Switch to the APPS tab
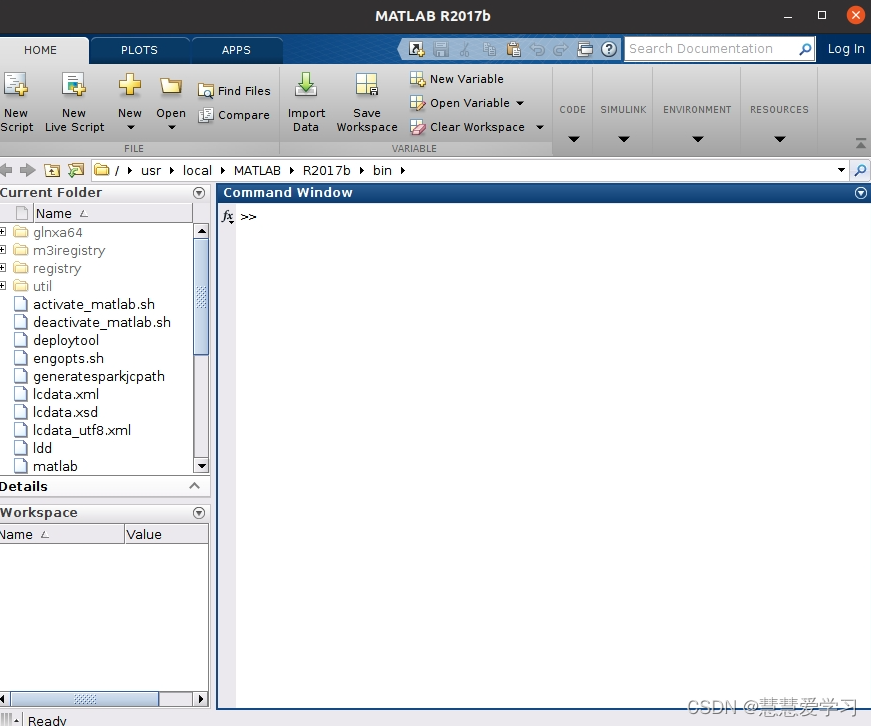 click(x=236, y=49)
